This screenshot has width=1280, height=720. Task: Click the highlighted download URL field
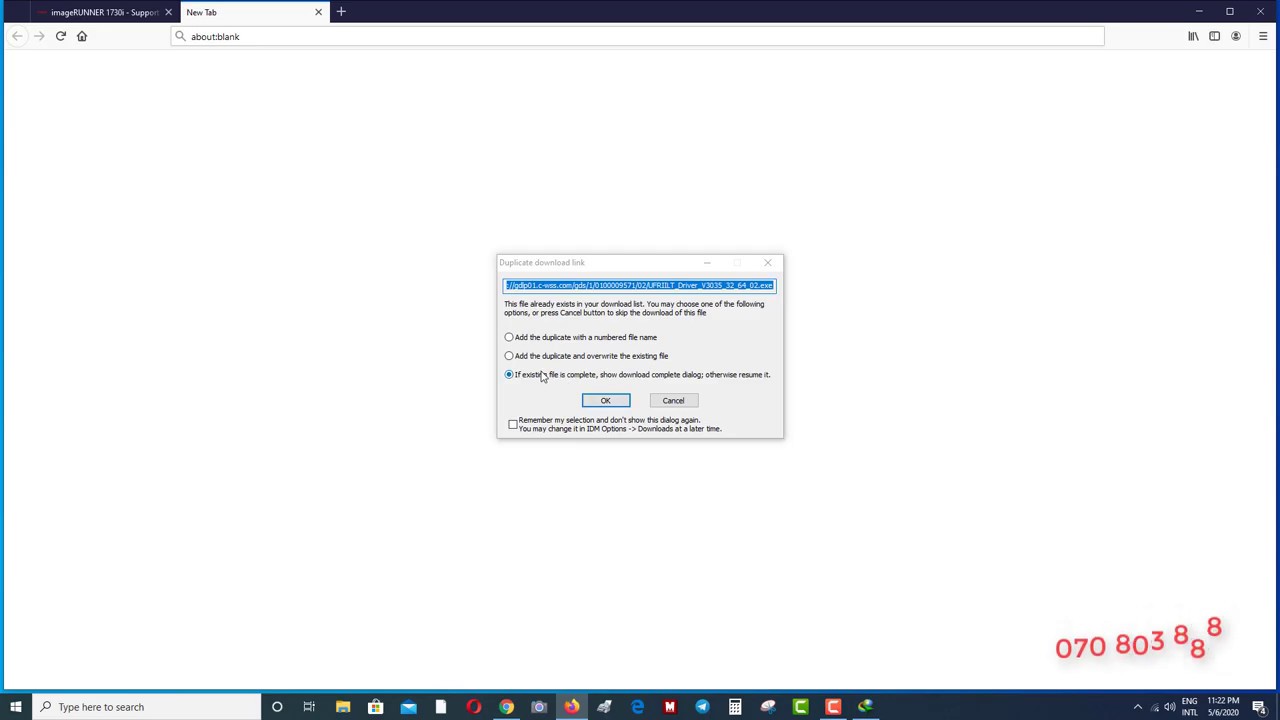coord(639,286)
